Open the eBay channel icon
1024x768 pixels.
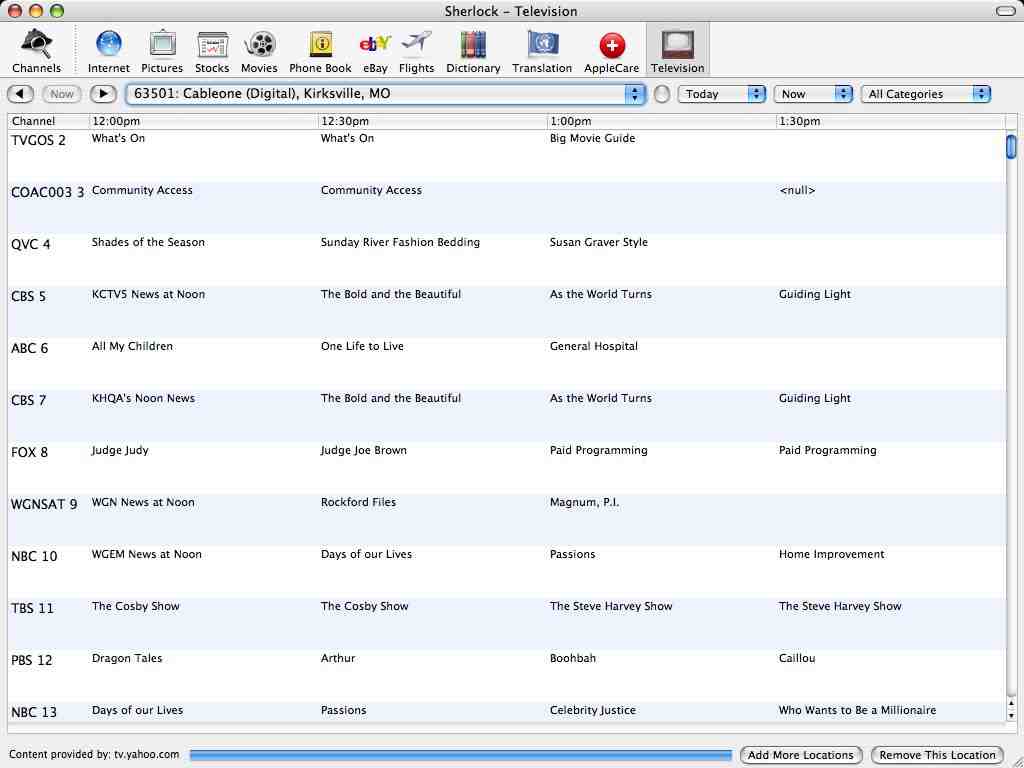pos(376,51)
